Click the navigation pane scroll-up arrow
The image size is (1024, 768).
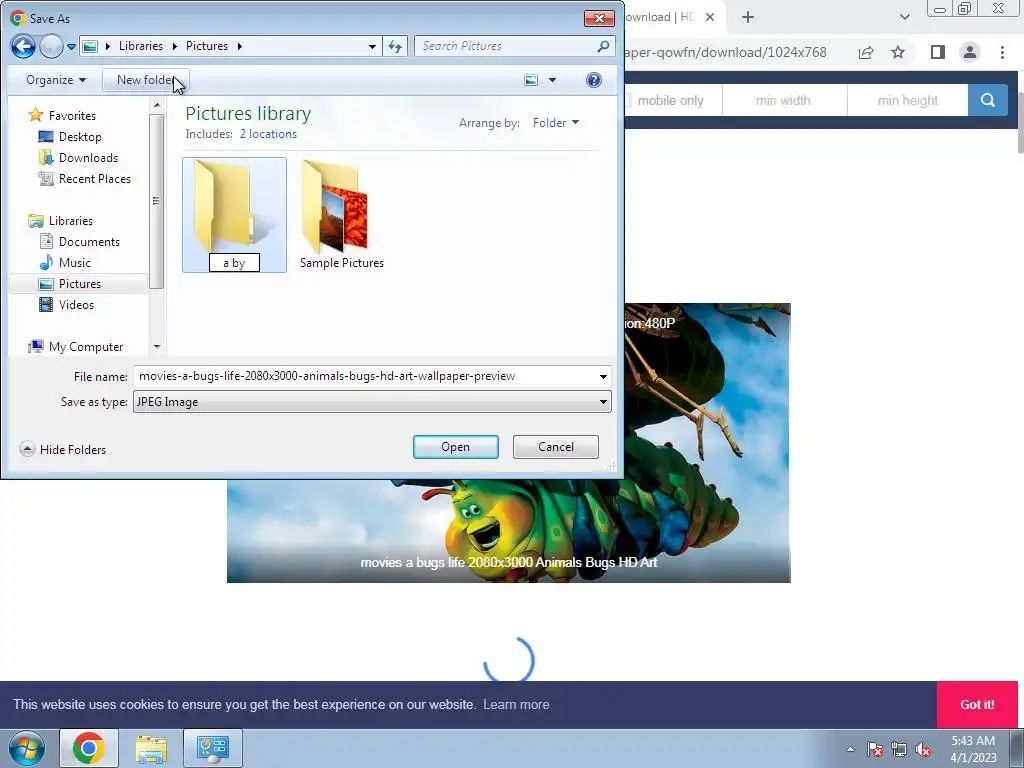click(157, 105)
